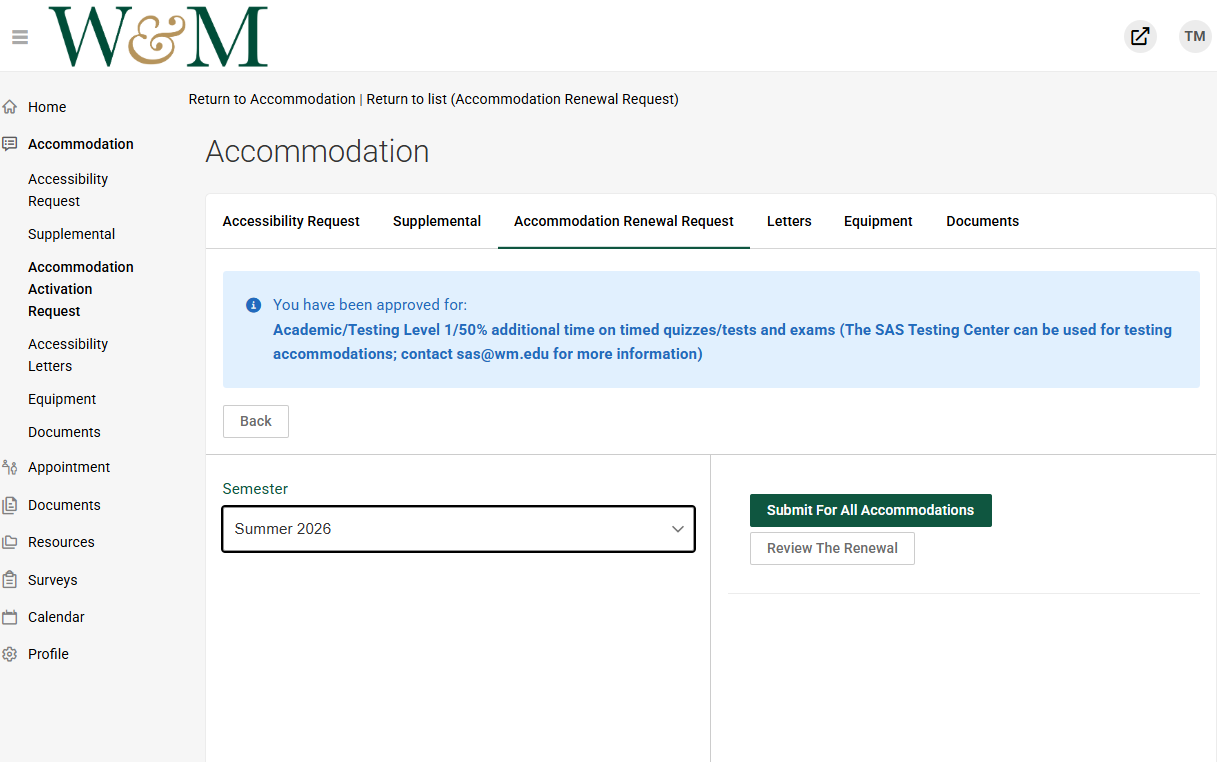Screen dimensions: 1217x762
Task: Click the Semester field label
Action: [255, 489]
